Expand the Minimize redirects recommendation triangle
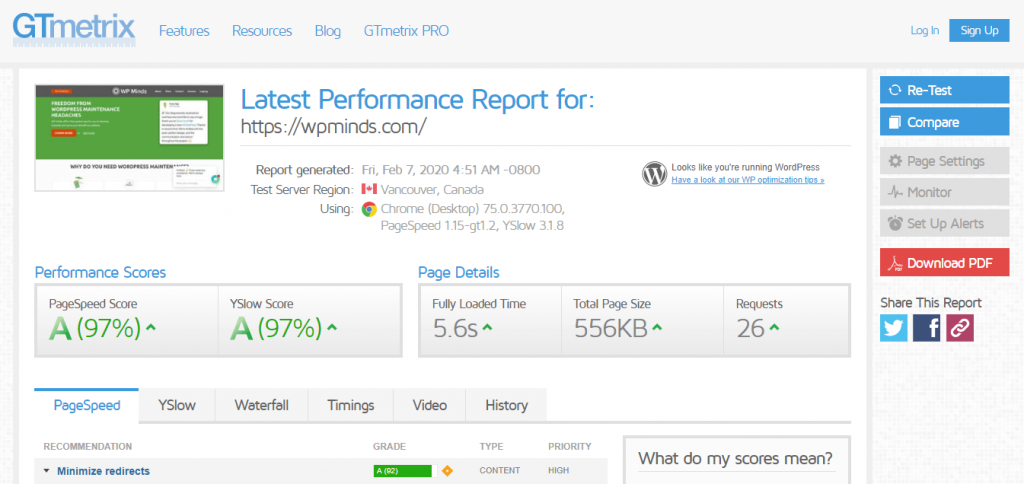 46,470
